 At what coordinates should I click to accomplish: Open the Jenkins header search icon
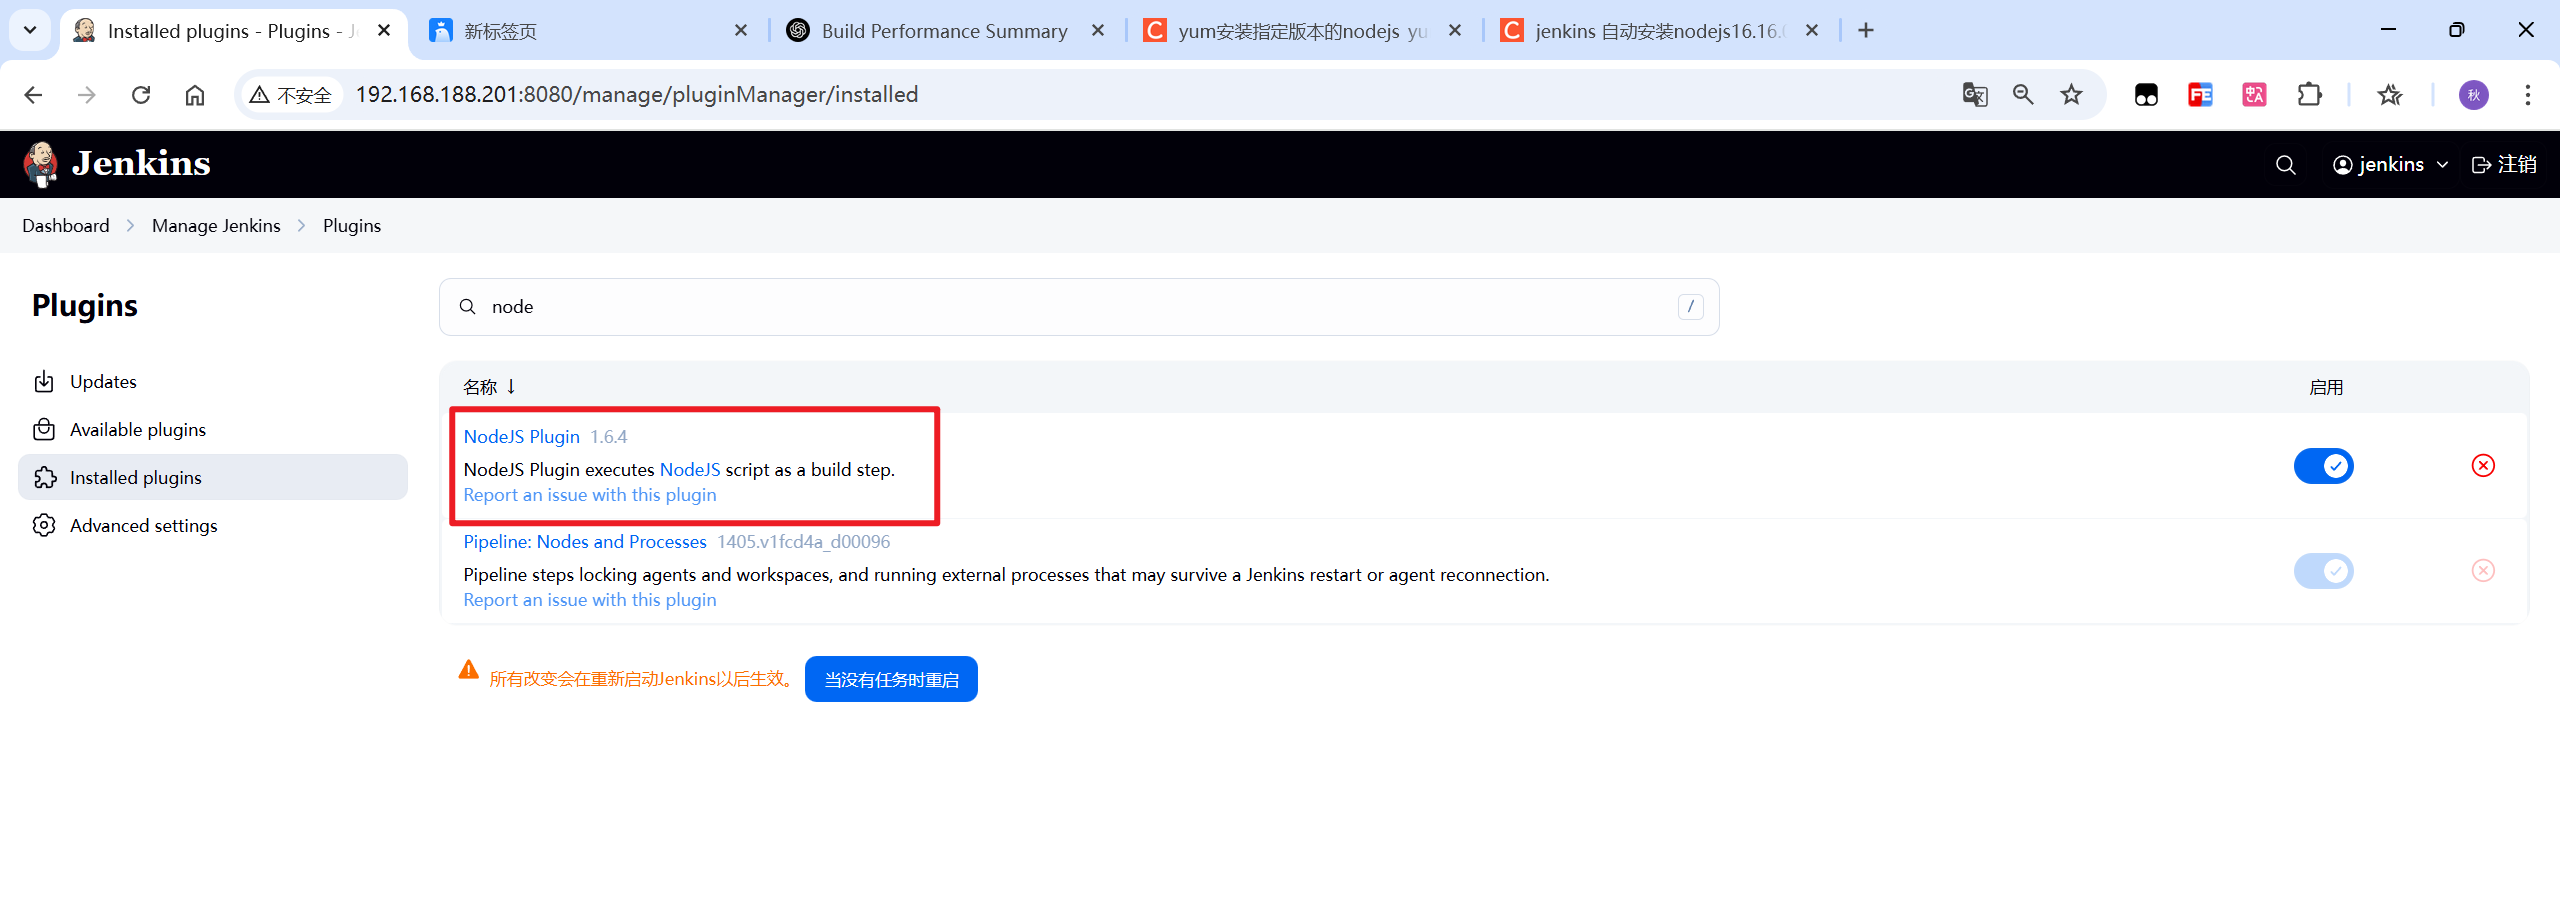pos(2285,165)
